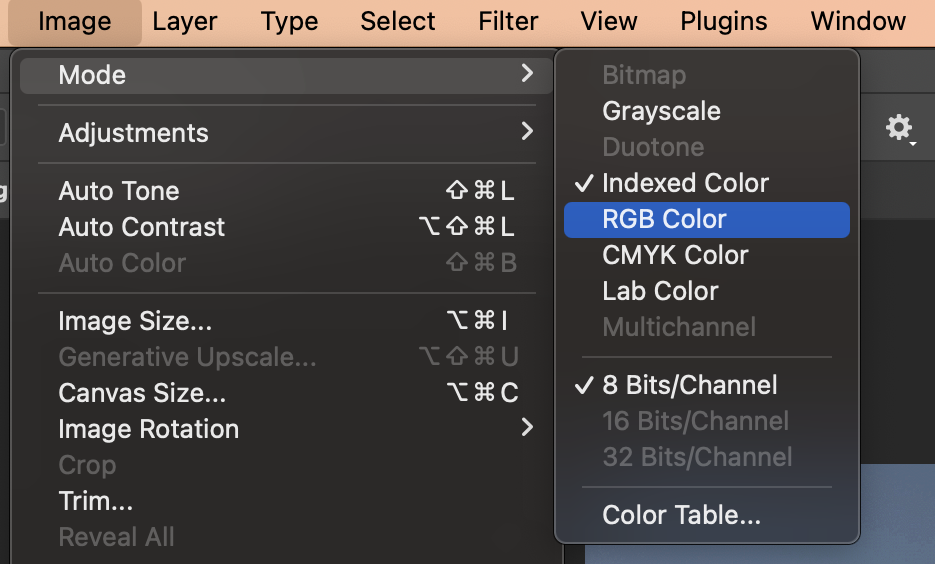Select the checked Indexed Color mode
This screenshot has width=935, height=564.
[x=685, y=183]
